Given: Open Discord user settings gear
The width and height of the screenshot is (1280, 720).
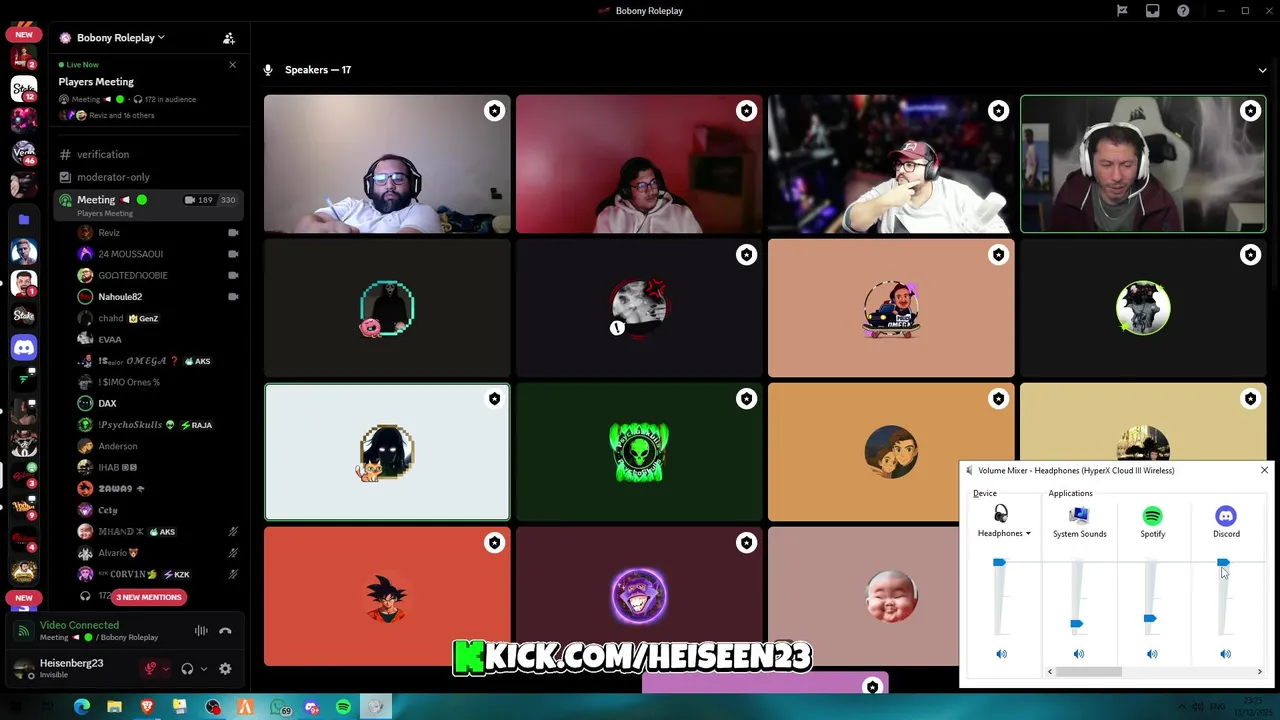Looking at the screenshot, I should tap(225, 669).
